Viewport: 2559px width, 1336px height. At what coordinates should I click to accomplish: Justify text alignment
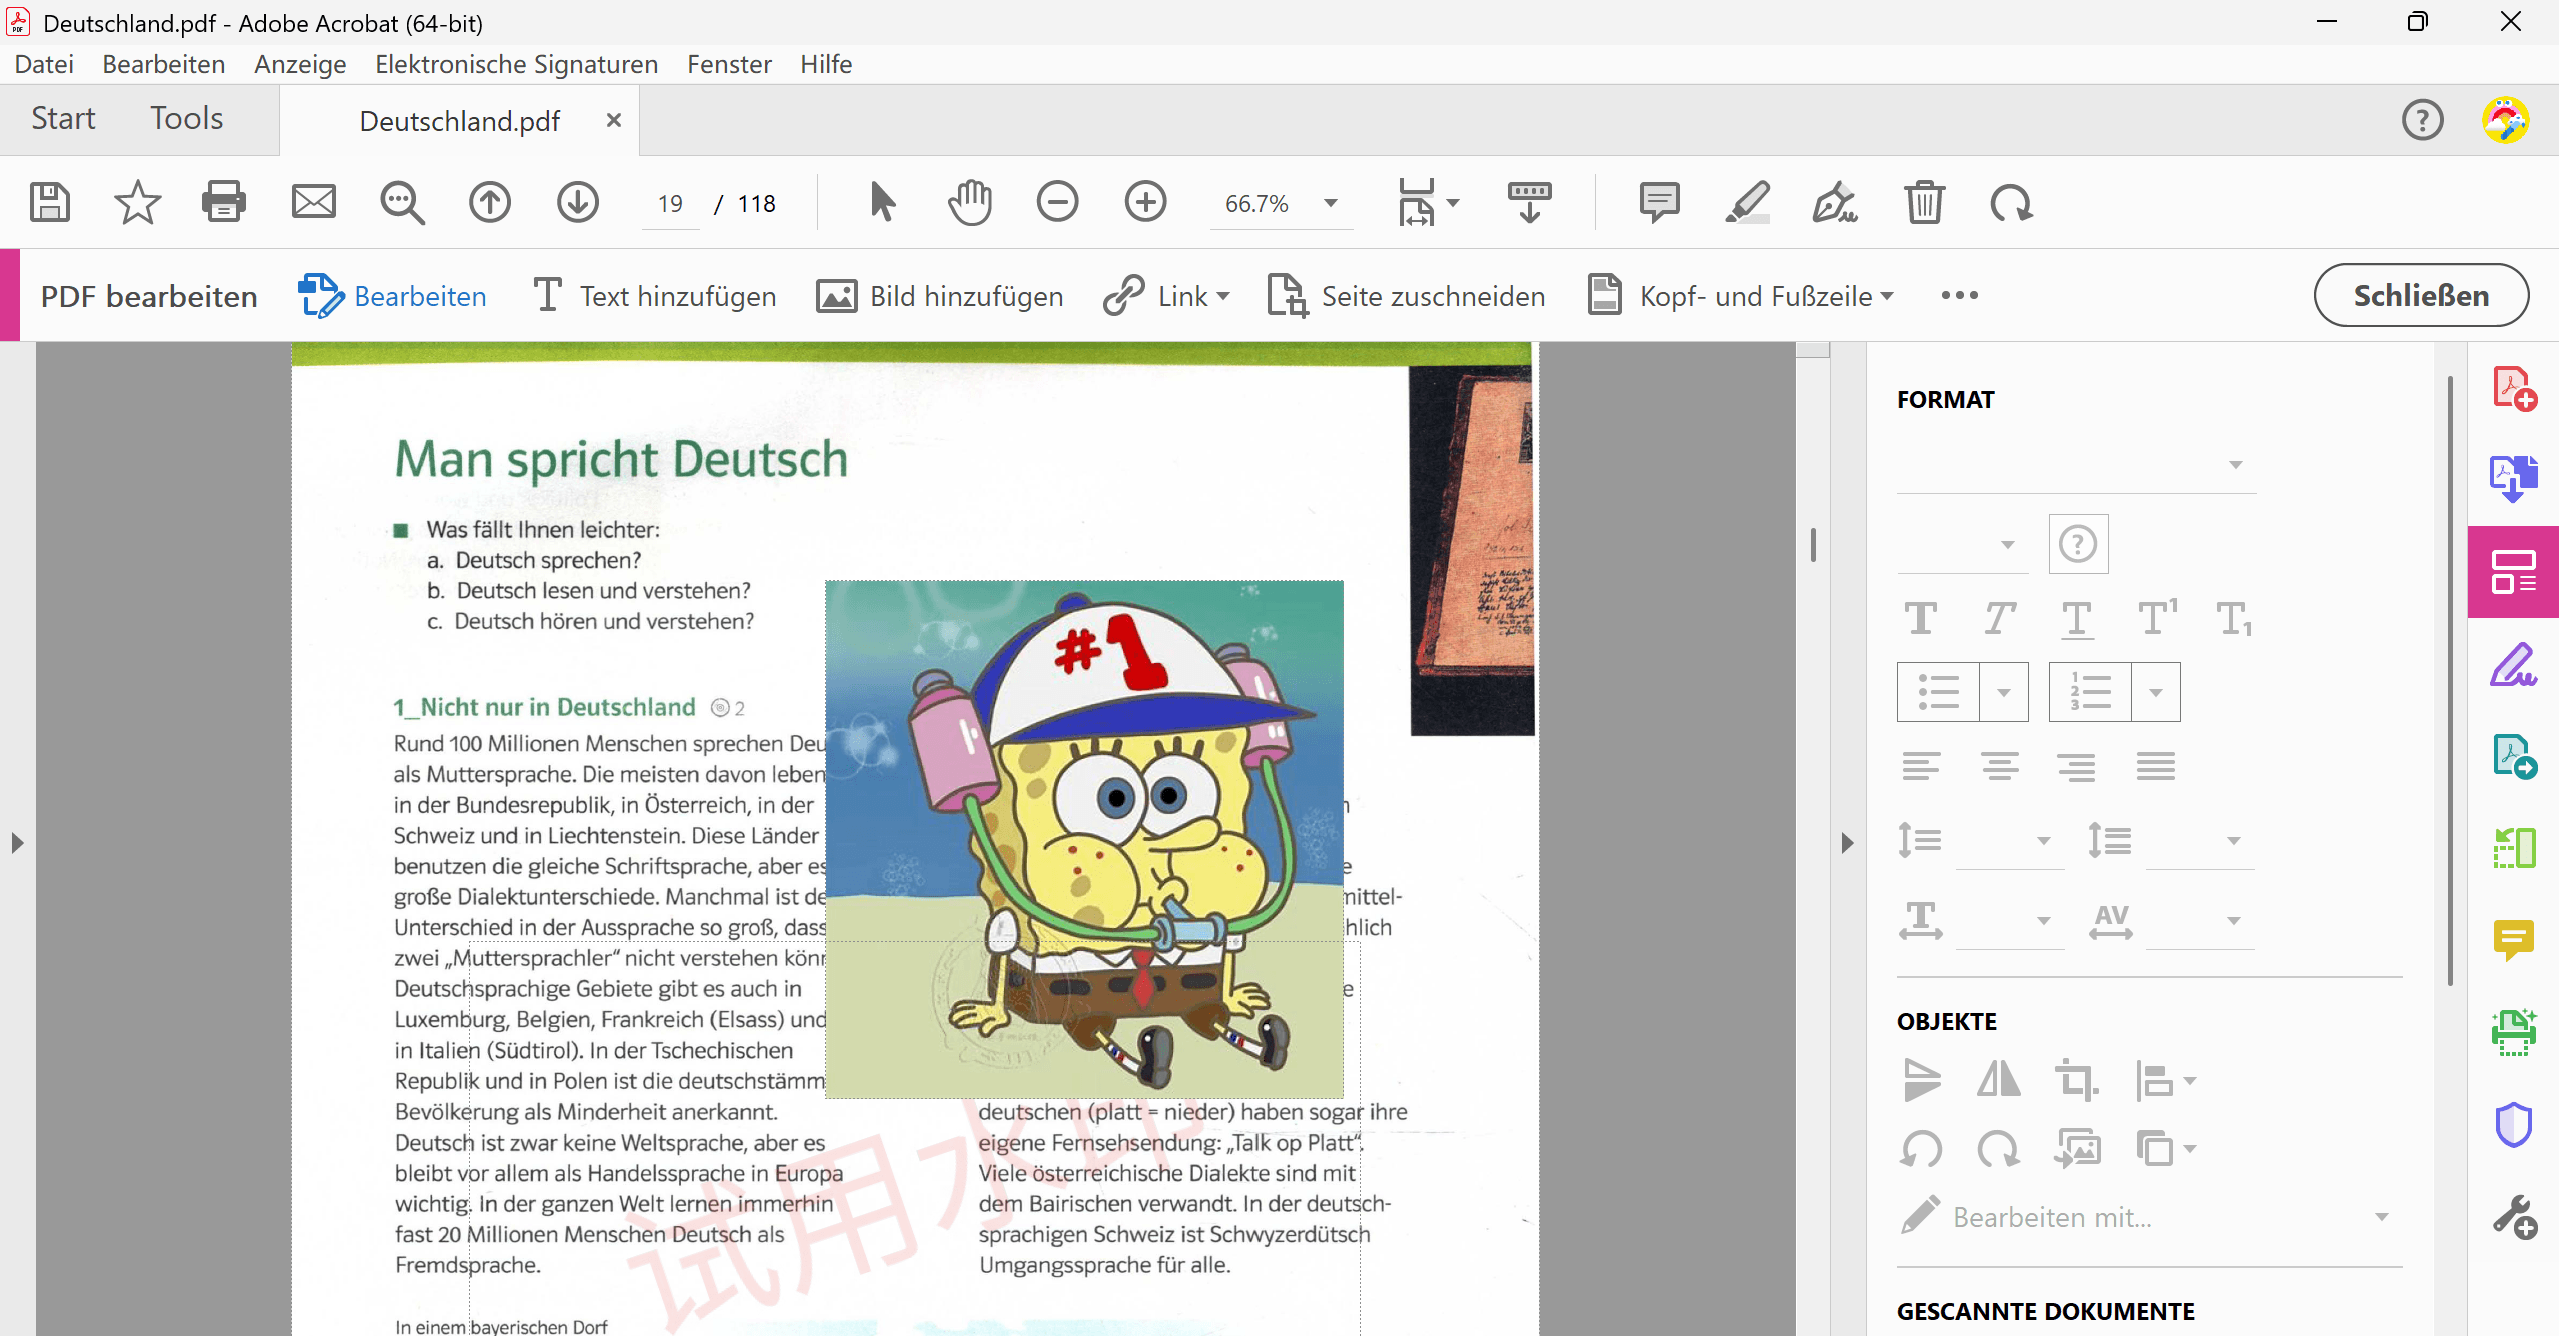point(2156,767)
